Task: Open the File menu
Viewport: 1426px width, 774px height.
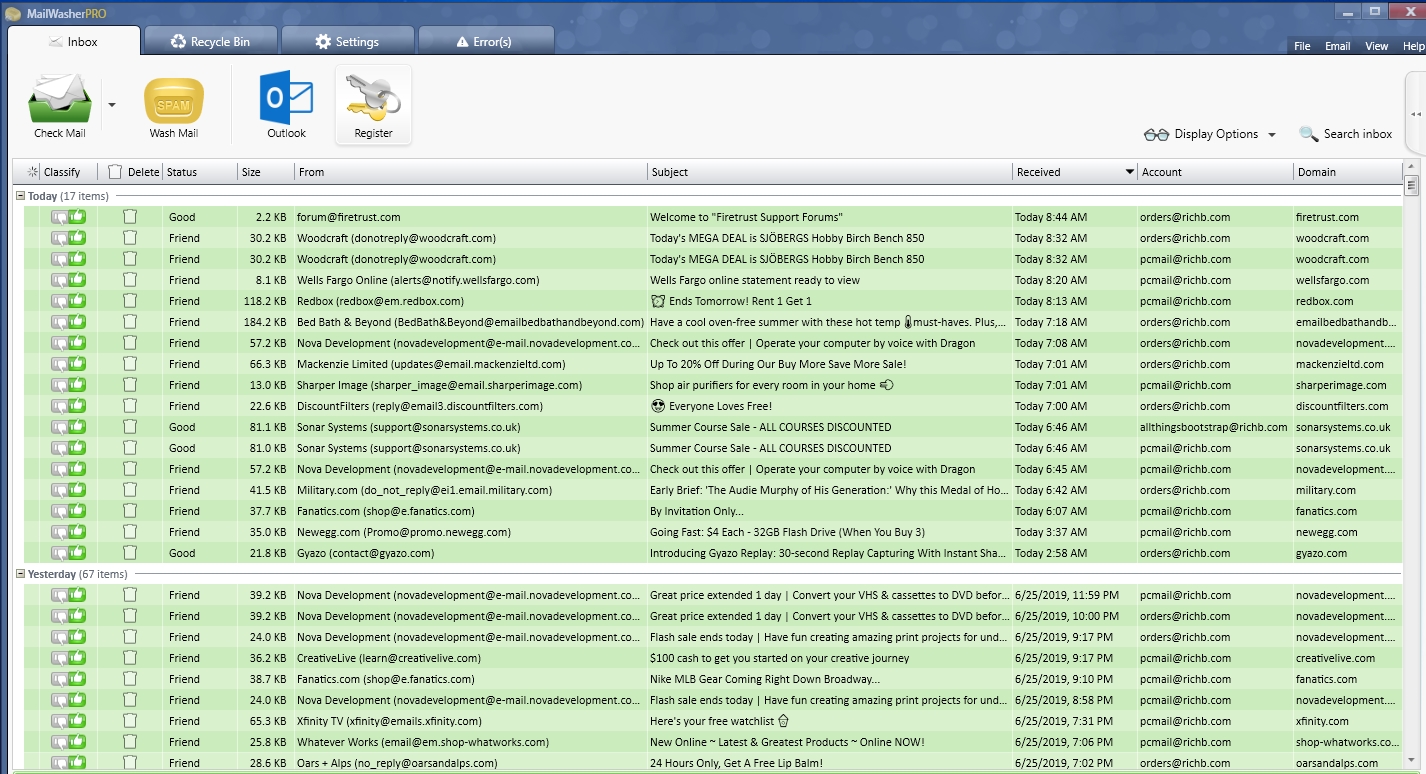Action: click(1302, 46)
